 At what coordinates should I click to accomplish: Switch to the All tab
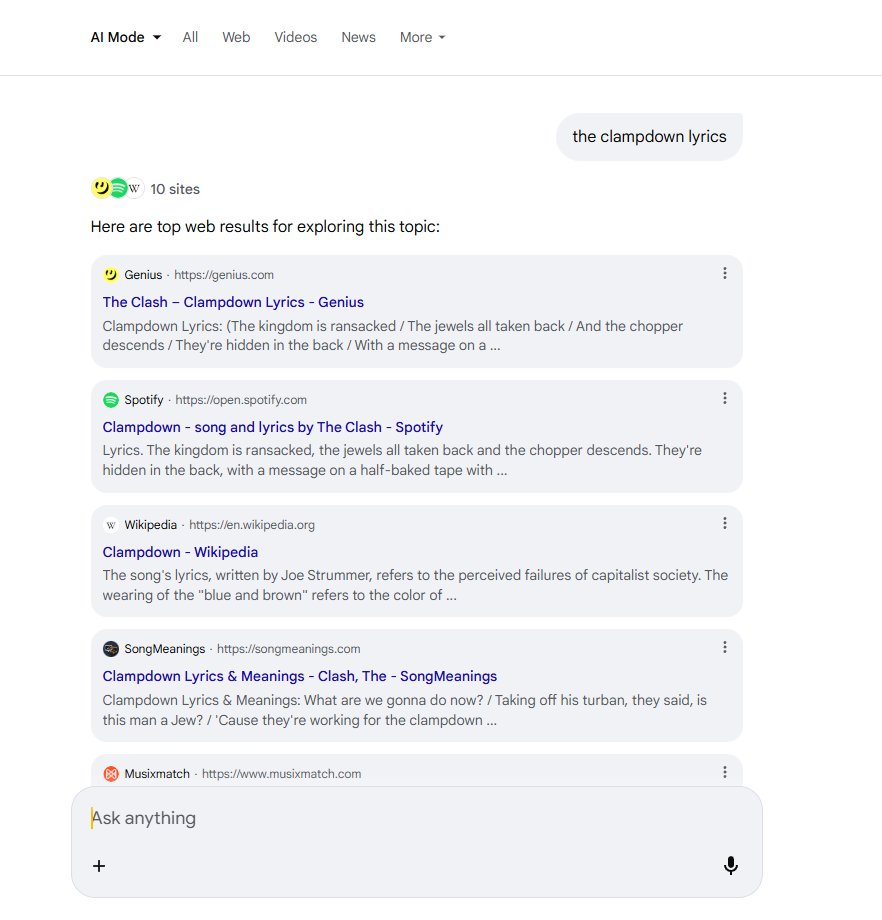(190, 37)
